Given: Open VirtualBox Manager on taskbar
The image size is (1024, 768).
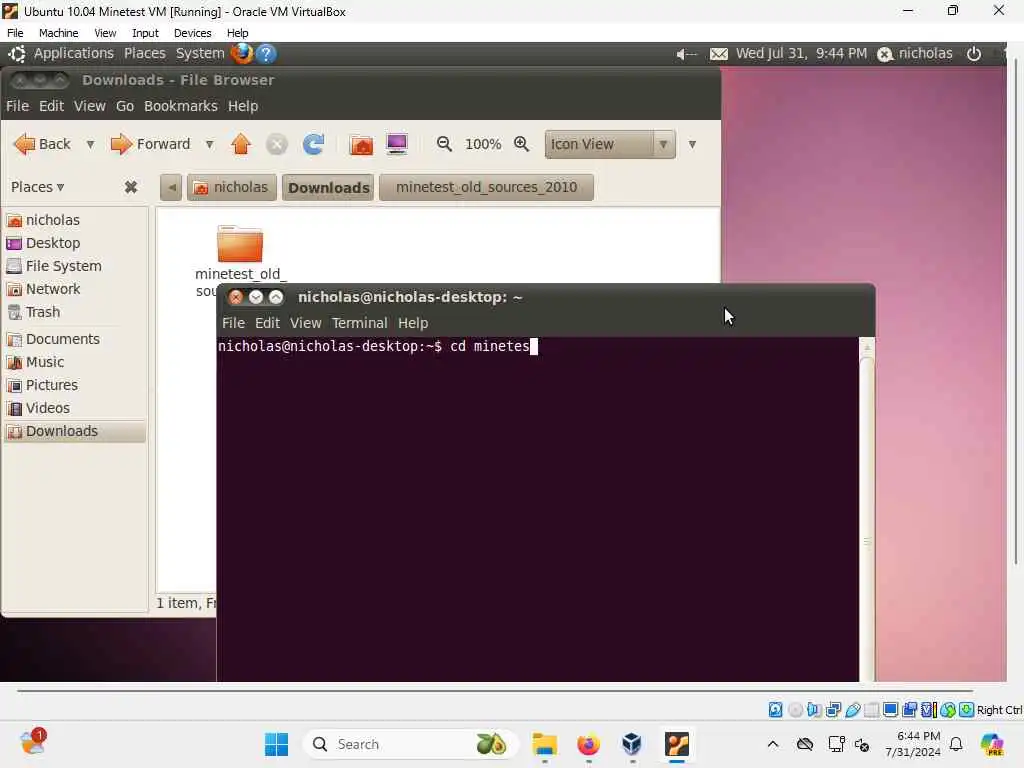Looking at the screenshot, I should [x=632, y=744].
